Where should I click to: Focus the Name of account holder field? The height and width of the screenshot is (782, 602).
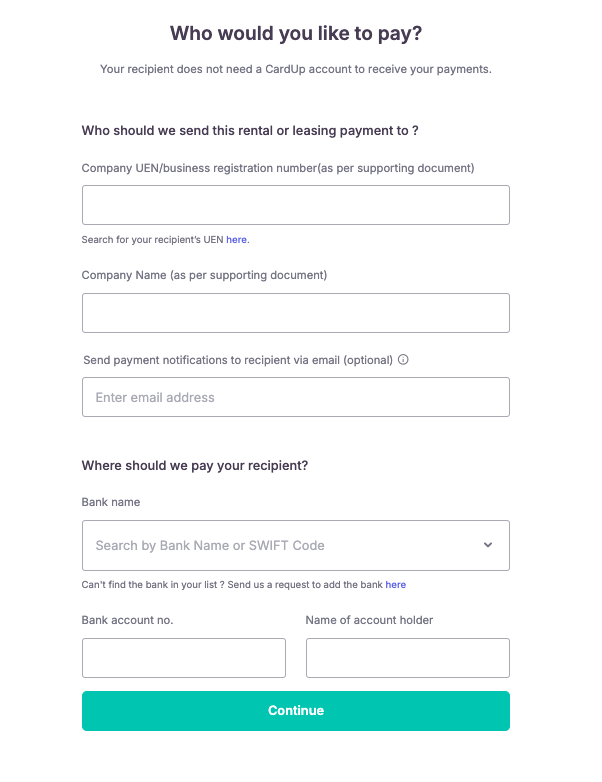[407, 658]
